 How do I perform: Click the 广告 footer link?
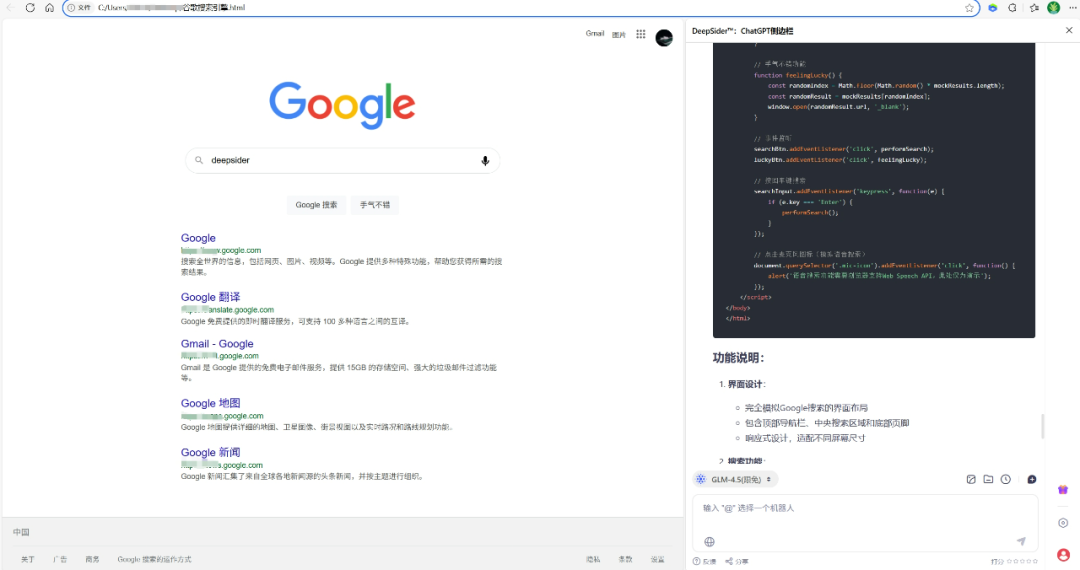(x=60, y=560)
